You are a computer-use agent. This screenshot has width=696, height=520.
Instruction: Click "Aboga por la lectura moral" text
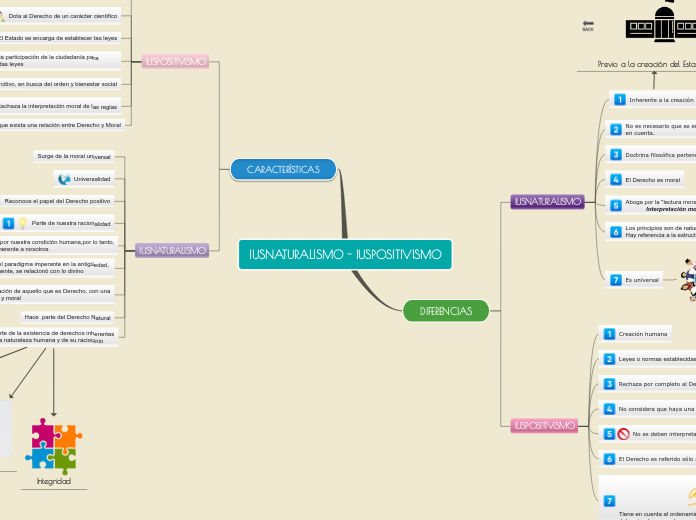(x=660, y=202)
